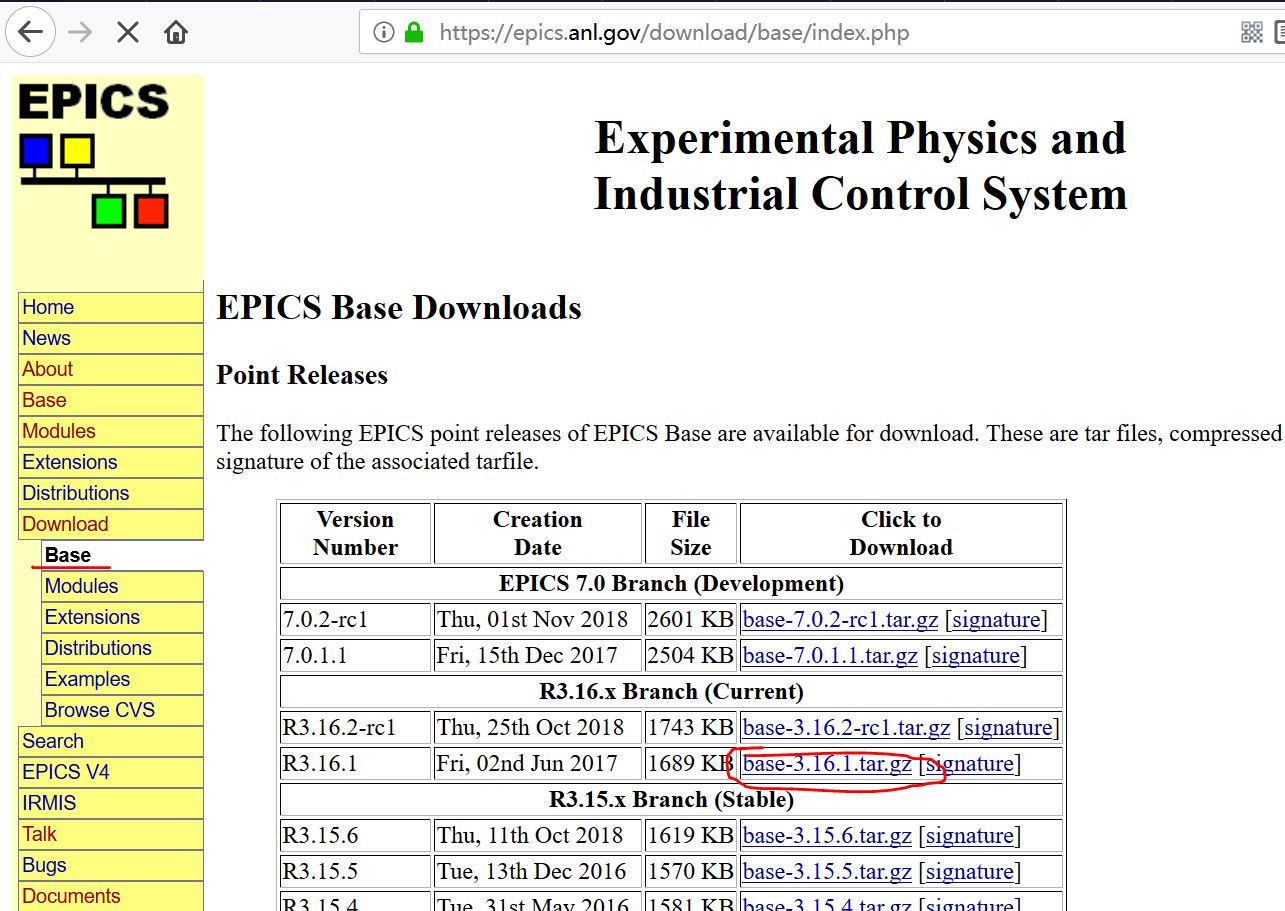Click the forward navigation arrow
Screen dimensions: 1285x911
click(78, 31)
